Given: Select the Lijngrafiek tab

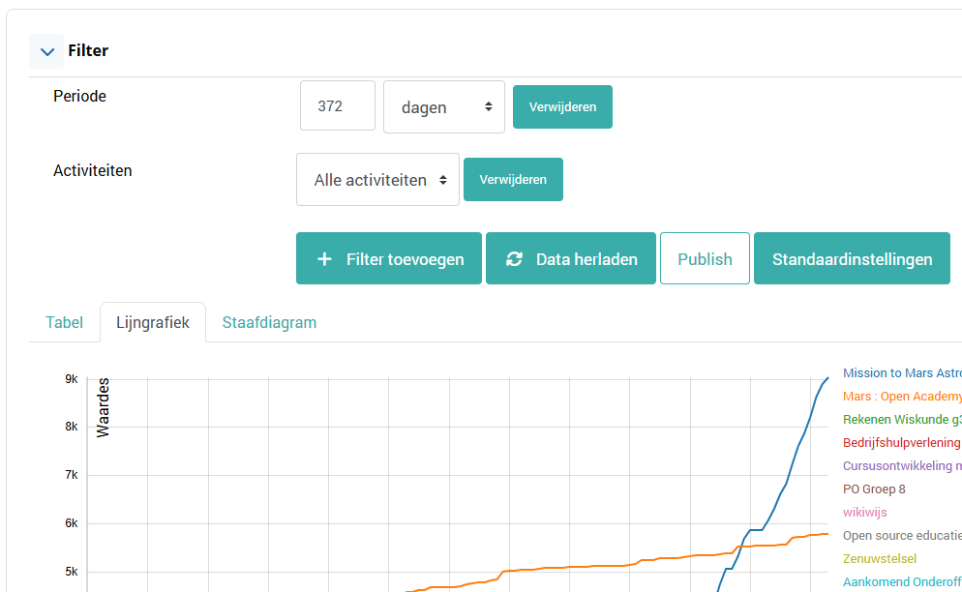Looking at the screenshot, I should click(152, 323).
